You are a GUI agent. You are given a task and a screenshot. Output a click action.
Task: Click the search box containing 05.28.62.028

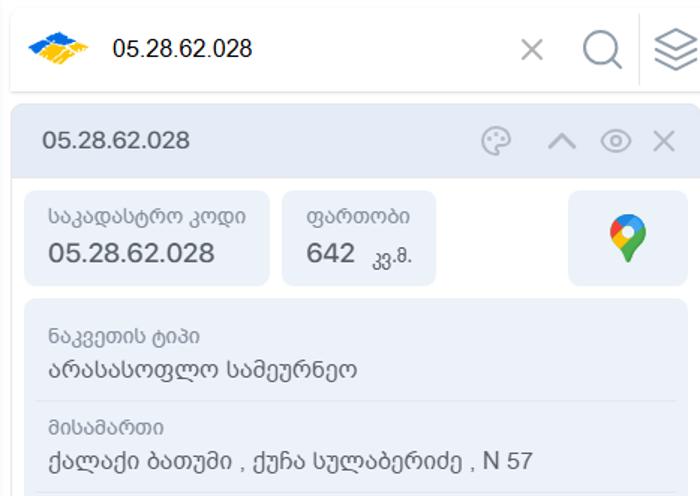click(x=312, y=49)
